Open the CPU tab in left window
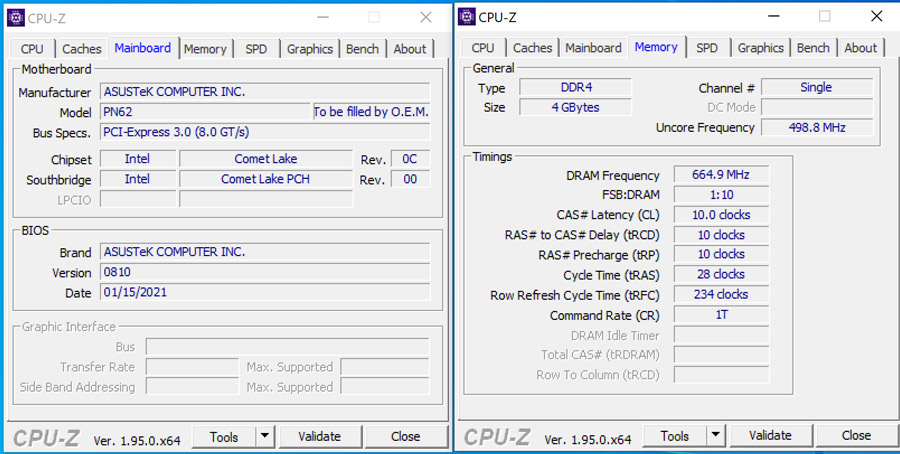The image size is (900, 454). coord(32,49)
